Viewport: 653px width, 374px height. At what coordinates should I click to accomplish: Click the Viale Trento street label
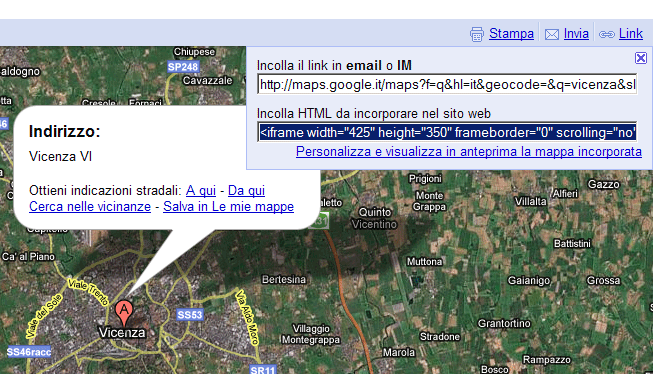(x=88, y=292)
